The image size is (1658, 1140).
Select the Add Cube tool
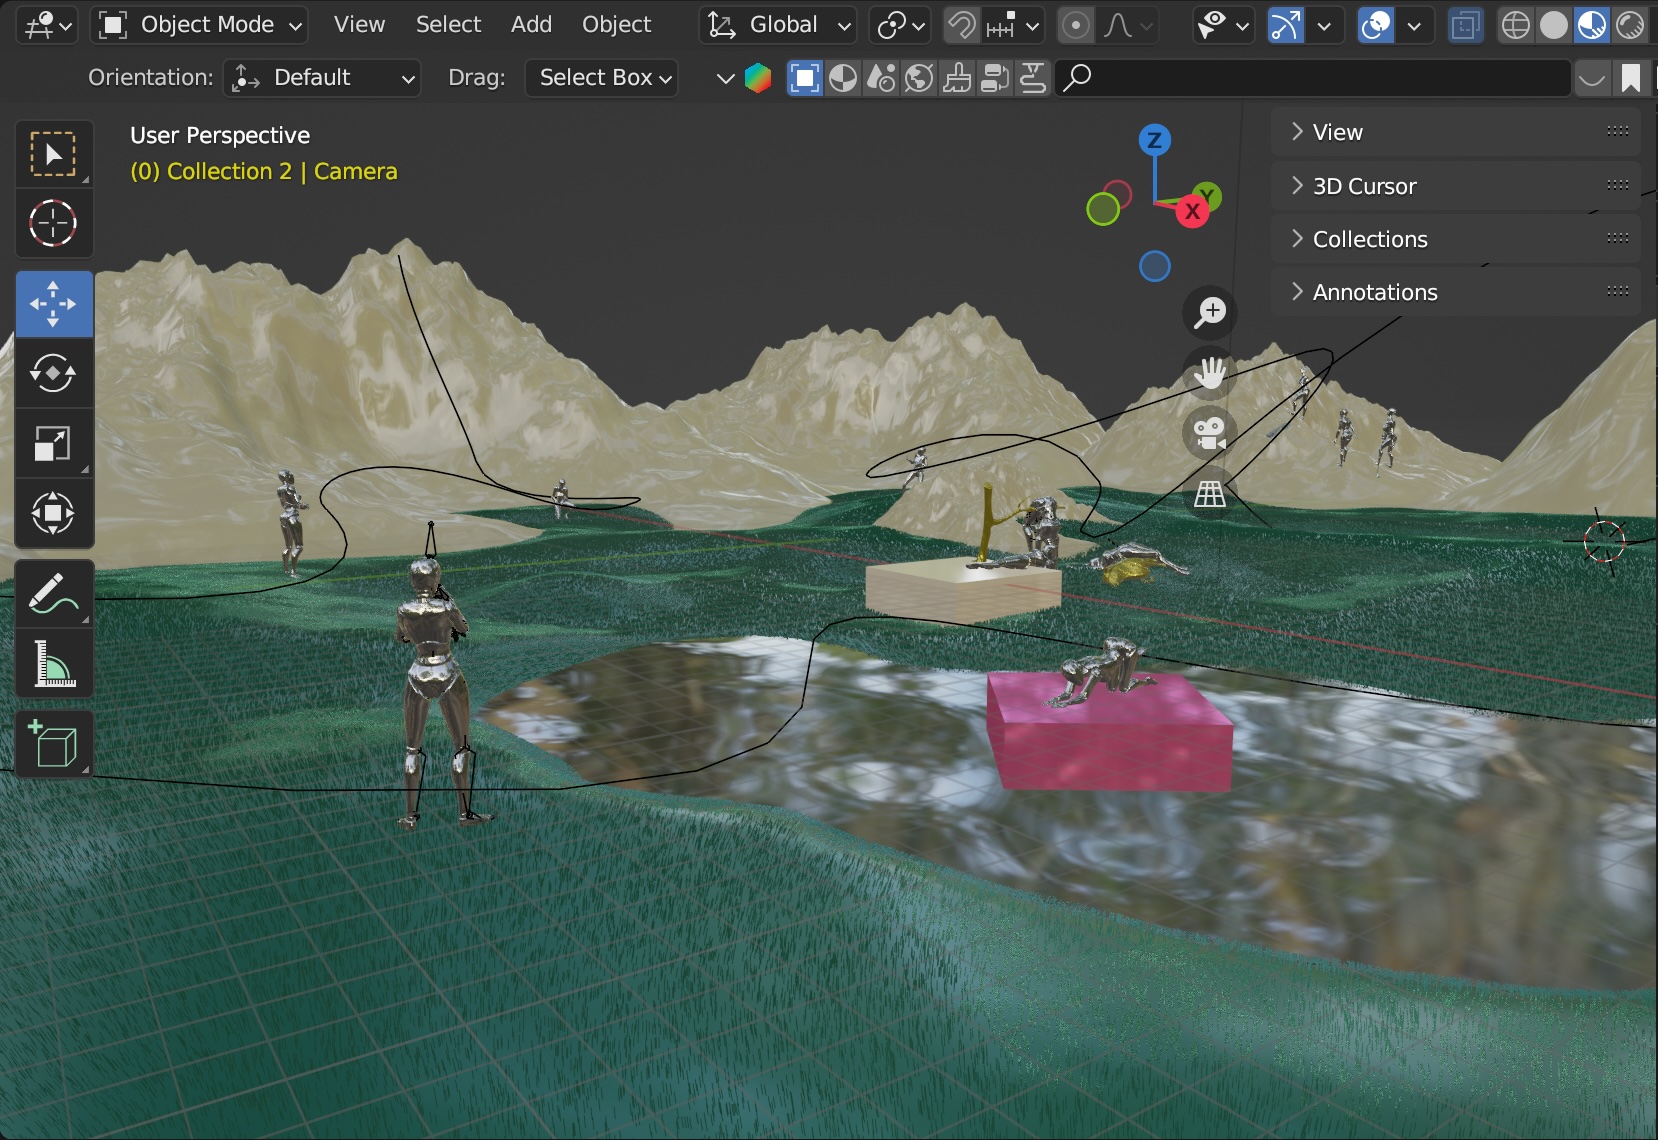pos(53,745)
